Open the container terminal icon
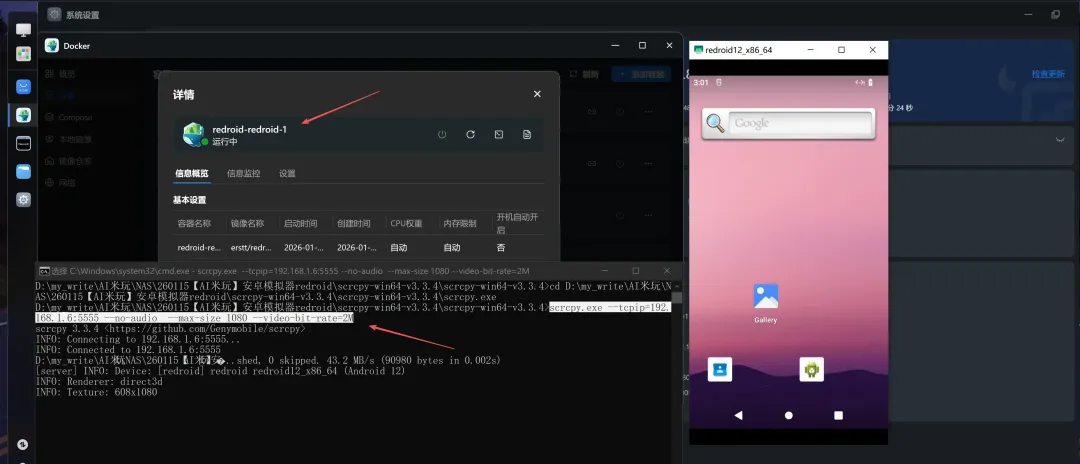Screen dimensions: 1080x464 click(x=499, y=134)
